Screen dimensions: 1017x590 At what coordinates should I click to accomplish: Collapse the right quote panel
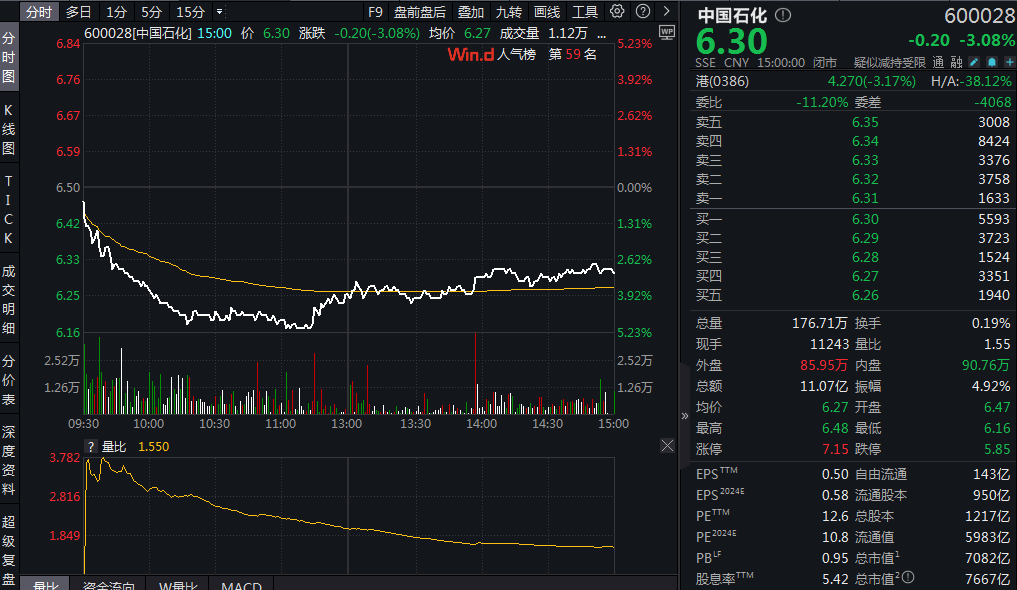[x=685, y=416]
